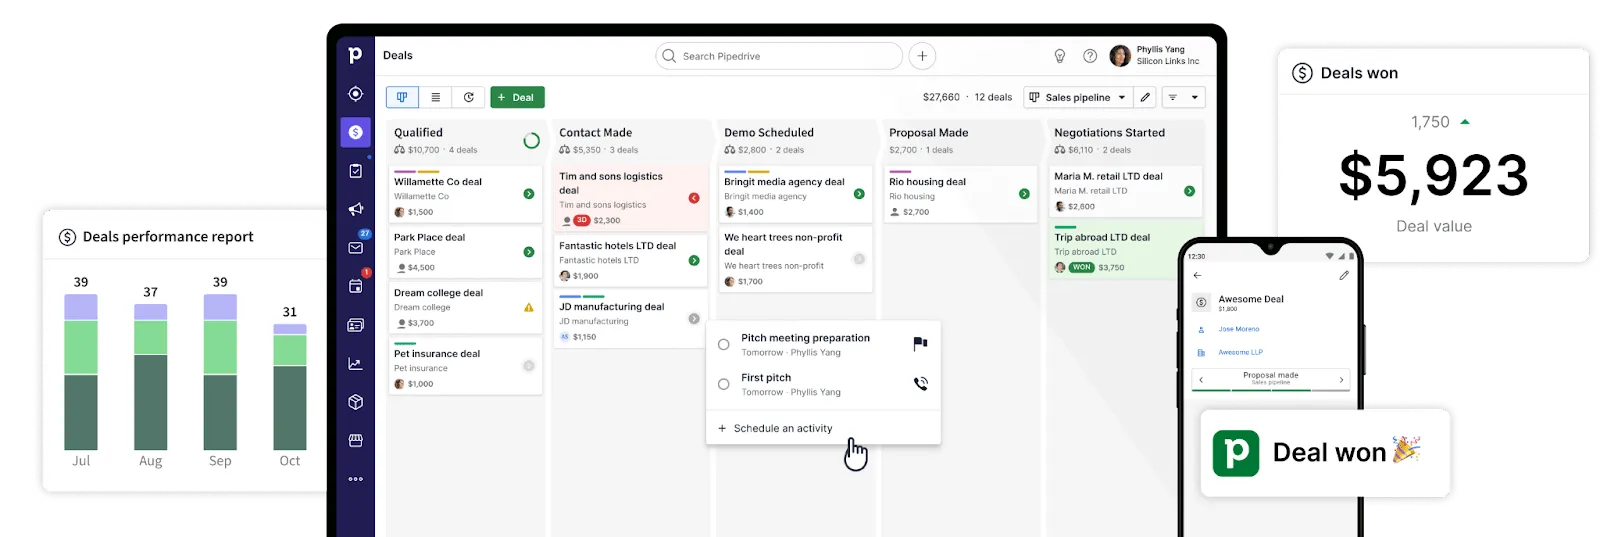Open the Sales Assistant lightbulb icon
1600x537 pixels.
coord(1060,56)
